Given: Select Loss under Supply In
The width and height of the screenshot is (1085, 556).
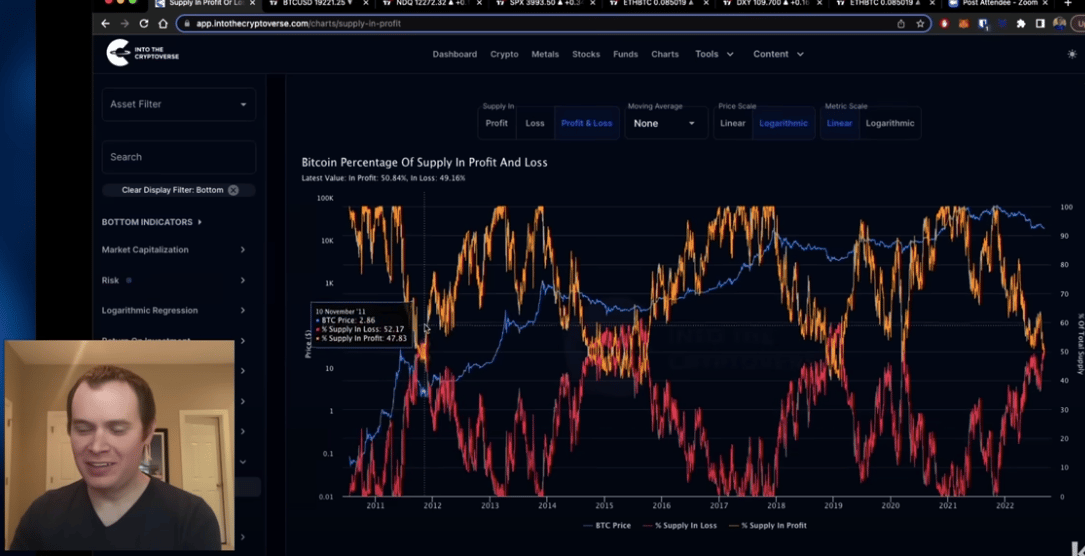Looking at the screenshot, I should tap(535, 123).
